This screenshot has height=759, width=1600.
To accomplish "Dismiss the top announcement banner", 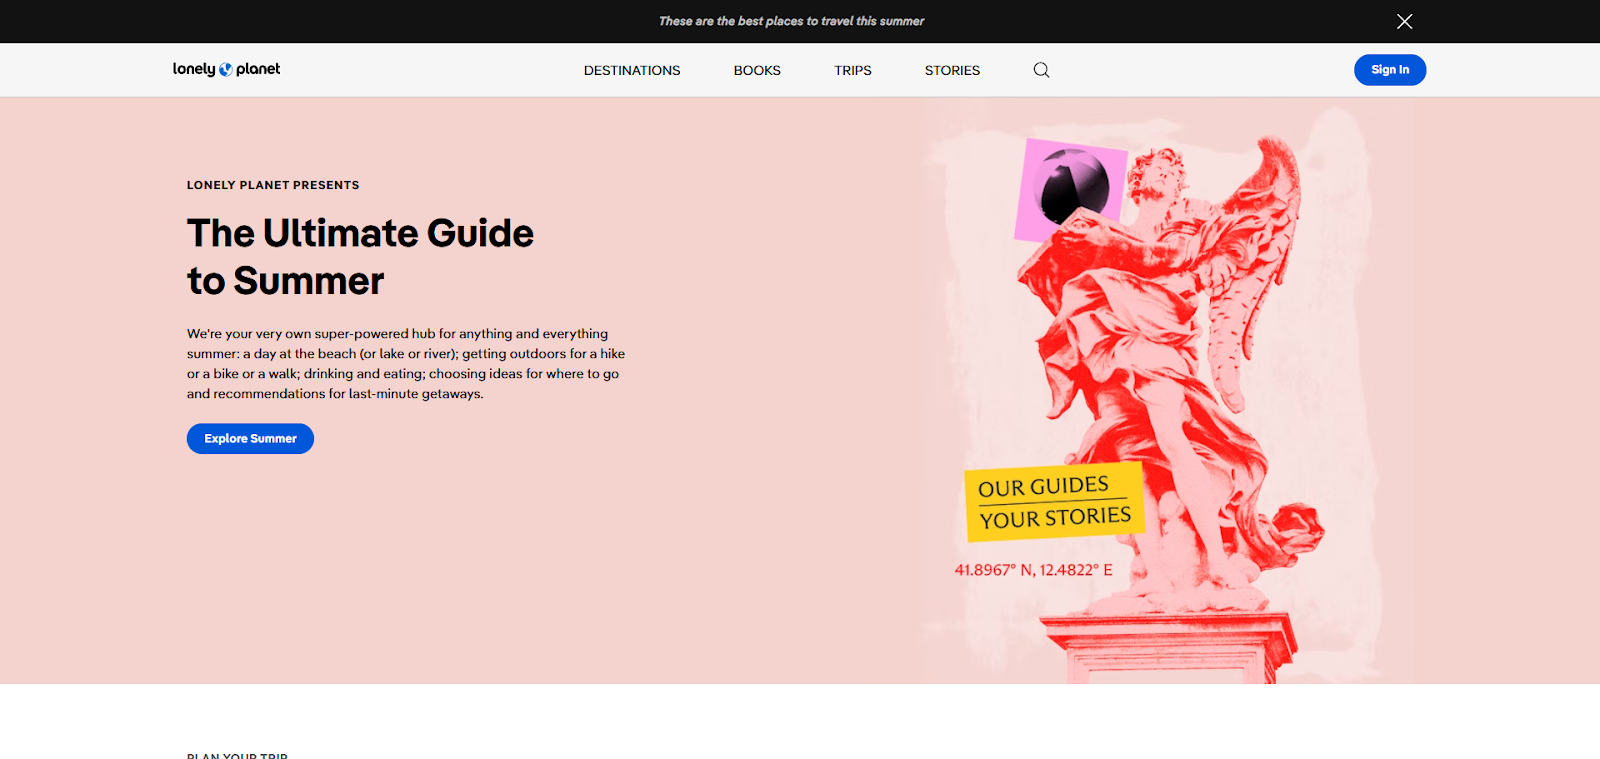I will point(1404,21).
